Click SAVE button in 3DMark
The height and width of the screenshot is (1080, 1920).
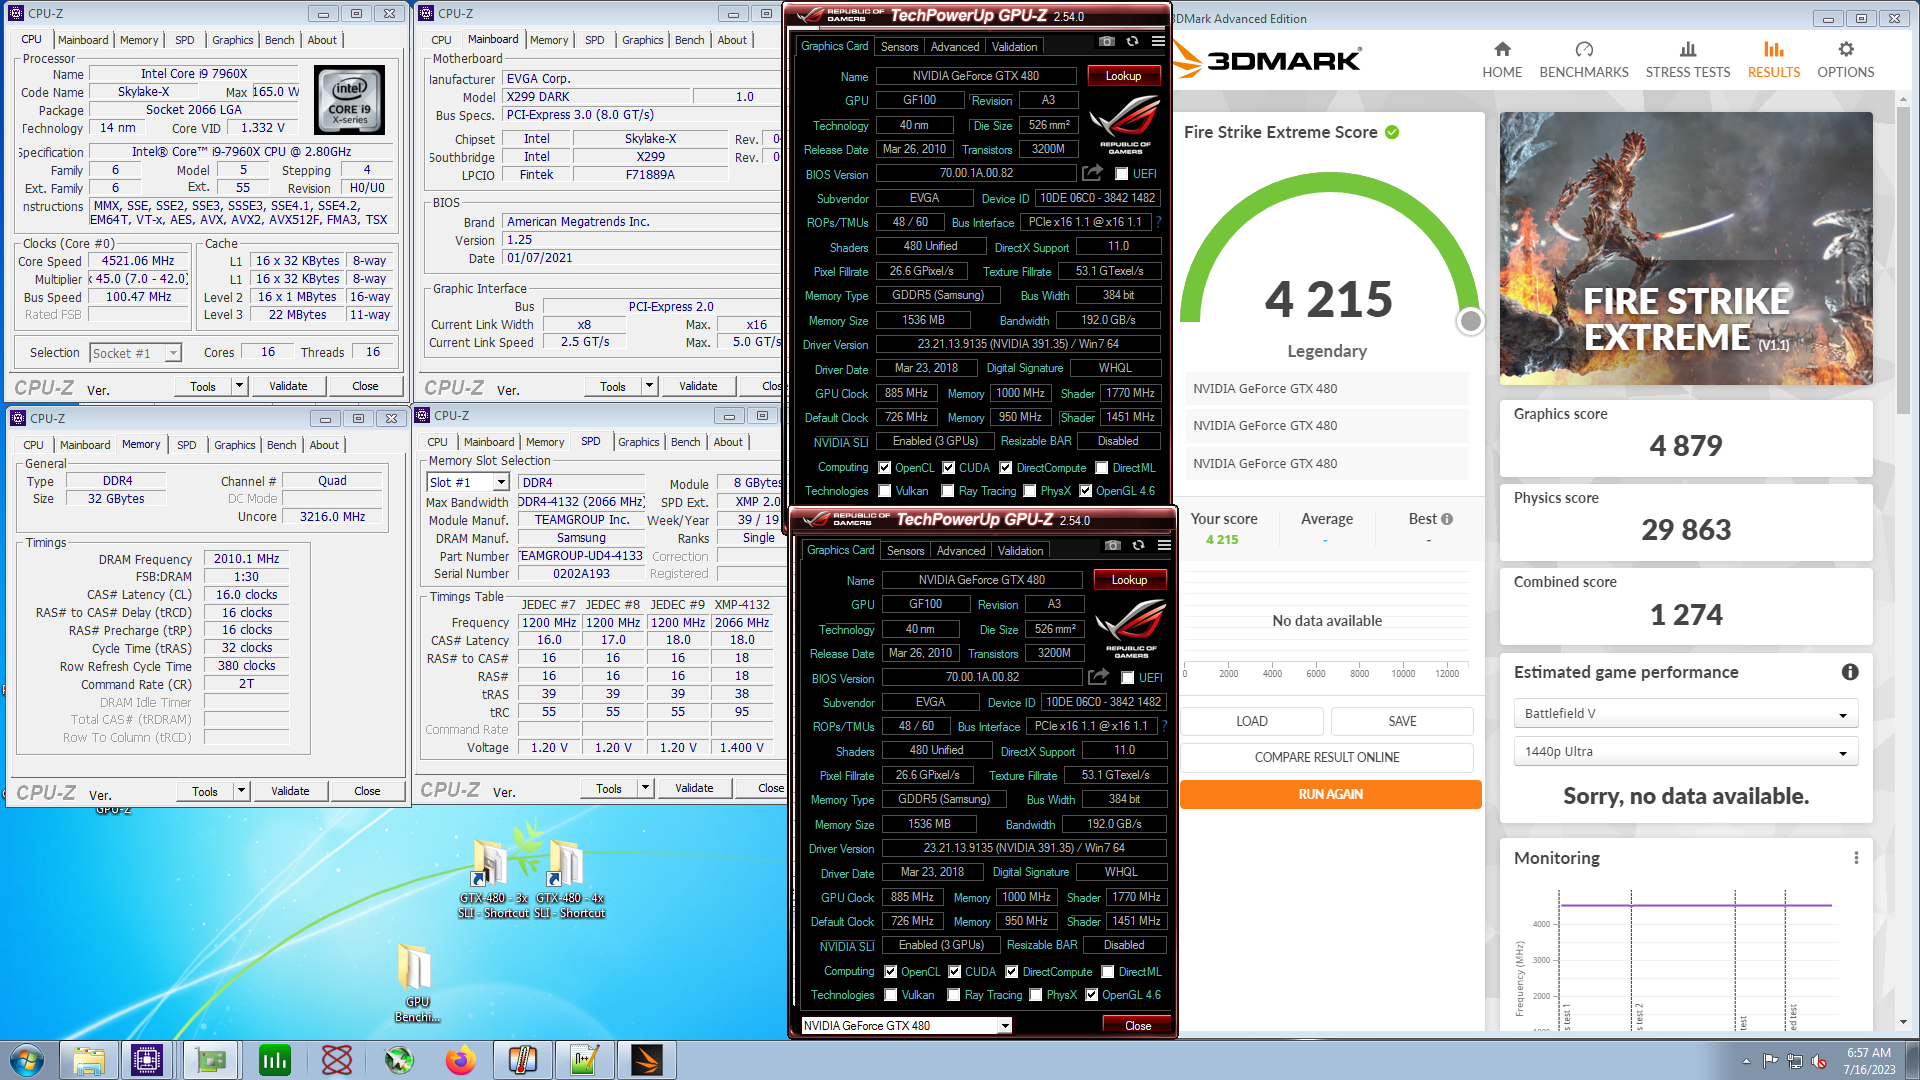(1402, 721)
